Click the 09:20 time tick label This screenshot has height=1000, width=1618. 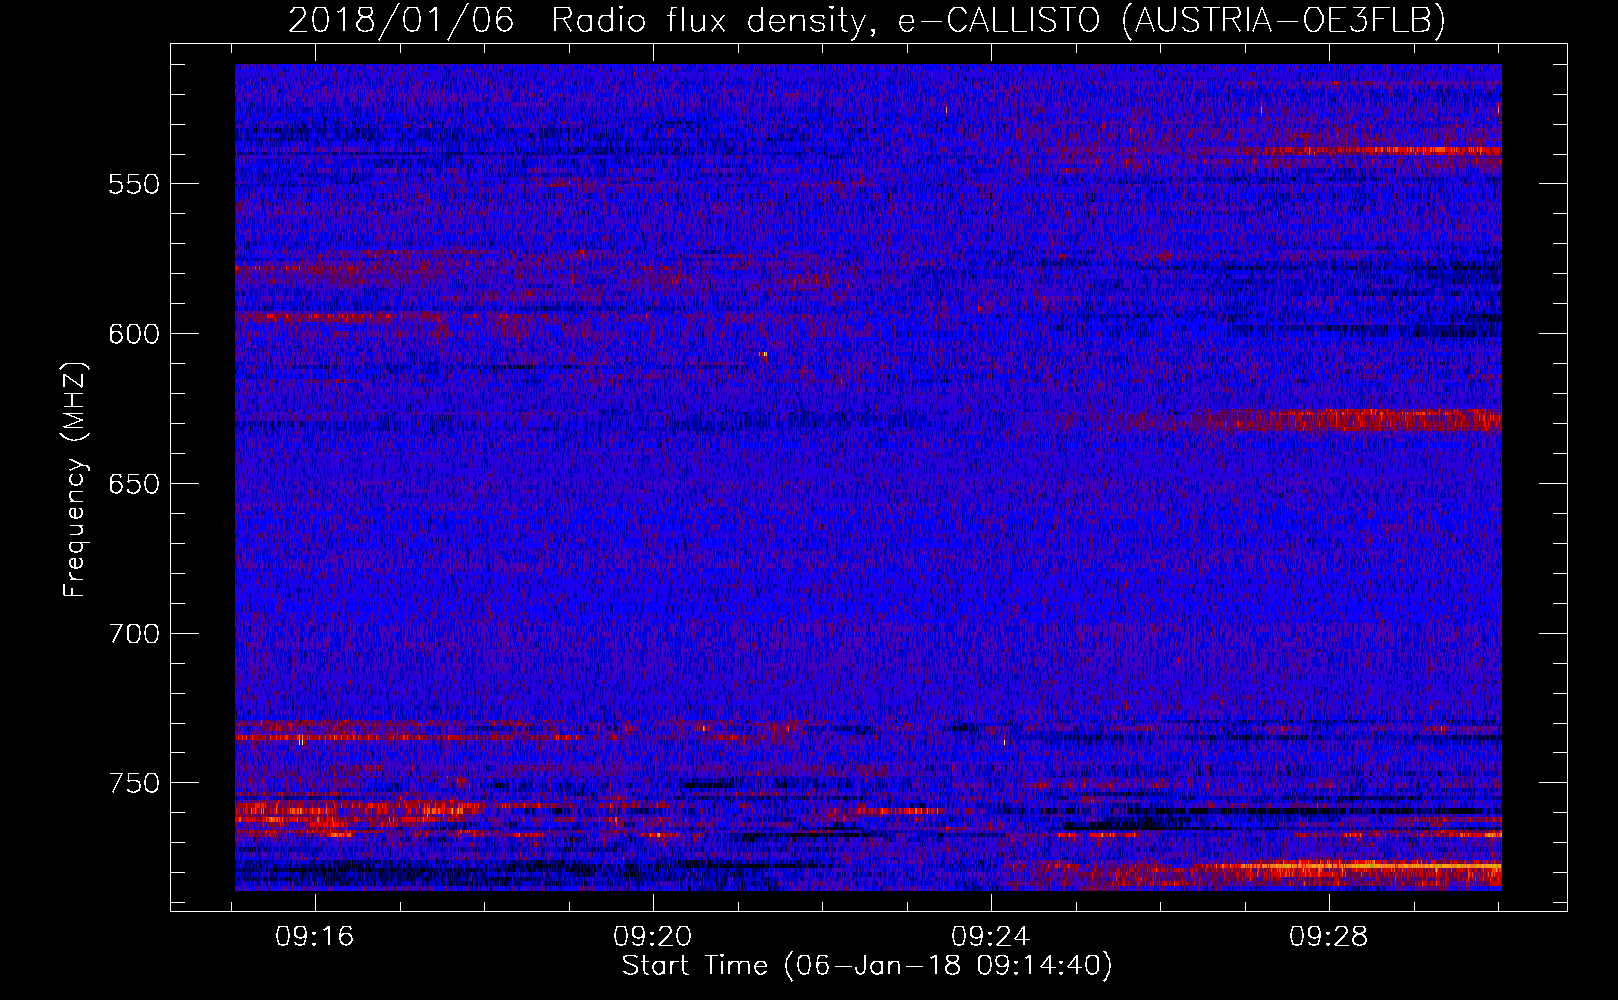(x=653, y=937)
